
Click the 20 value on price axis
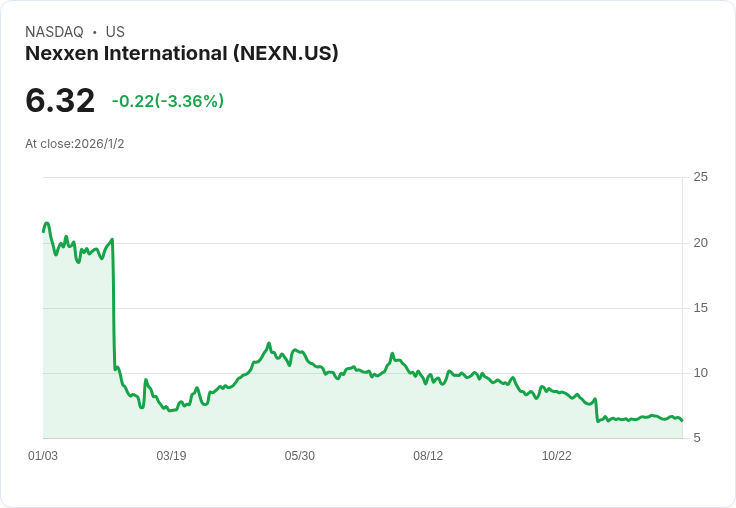(x=700, y=243)
